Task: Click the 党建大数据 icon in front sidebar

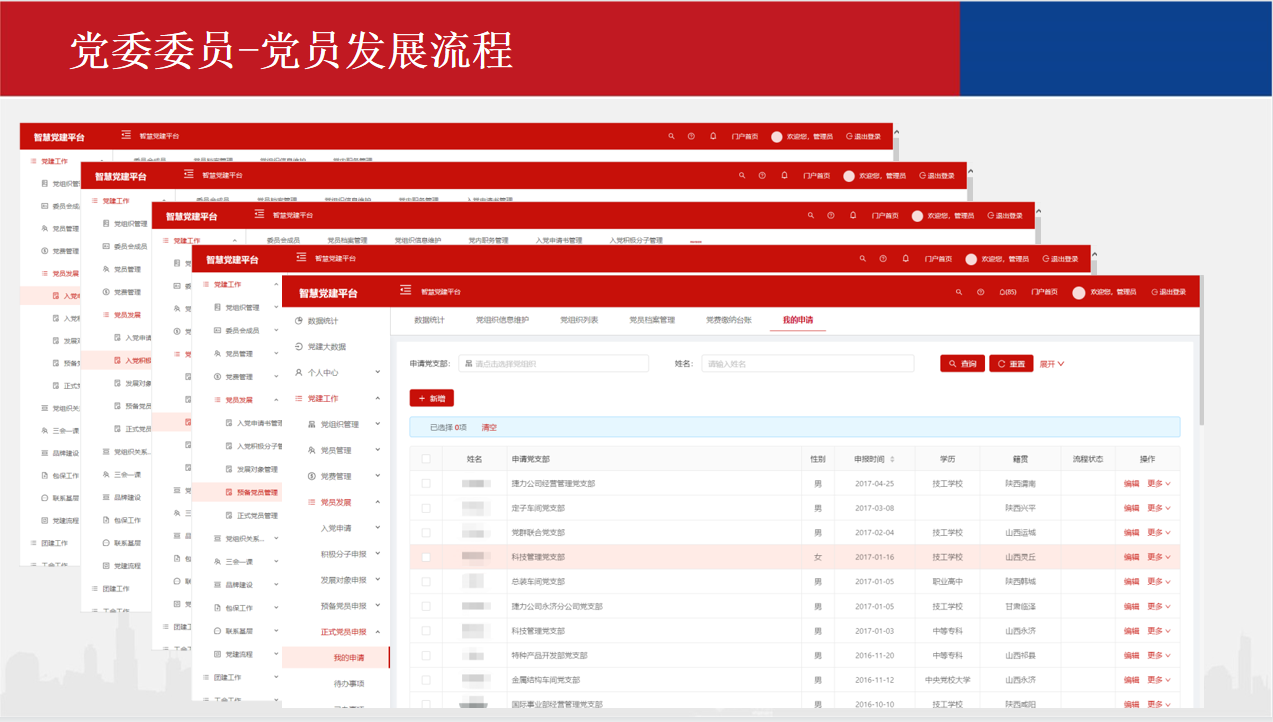Action: click(x=299, y=346)
